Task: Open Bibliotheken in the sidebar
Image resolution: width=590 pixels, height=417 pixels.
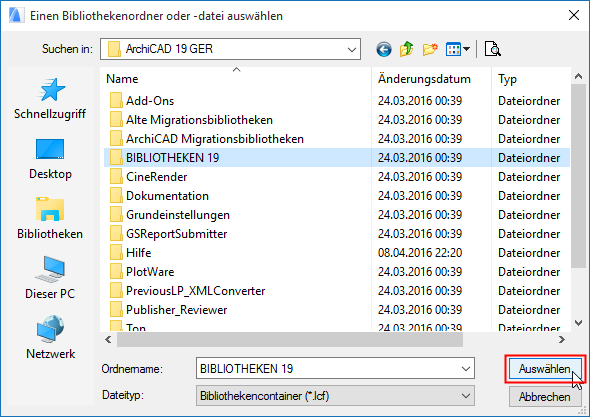Action: click(x=50, y=218)
